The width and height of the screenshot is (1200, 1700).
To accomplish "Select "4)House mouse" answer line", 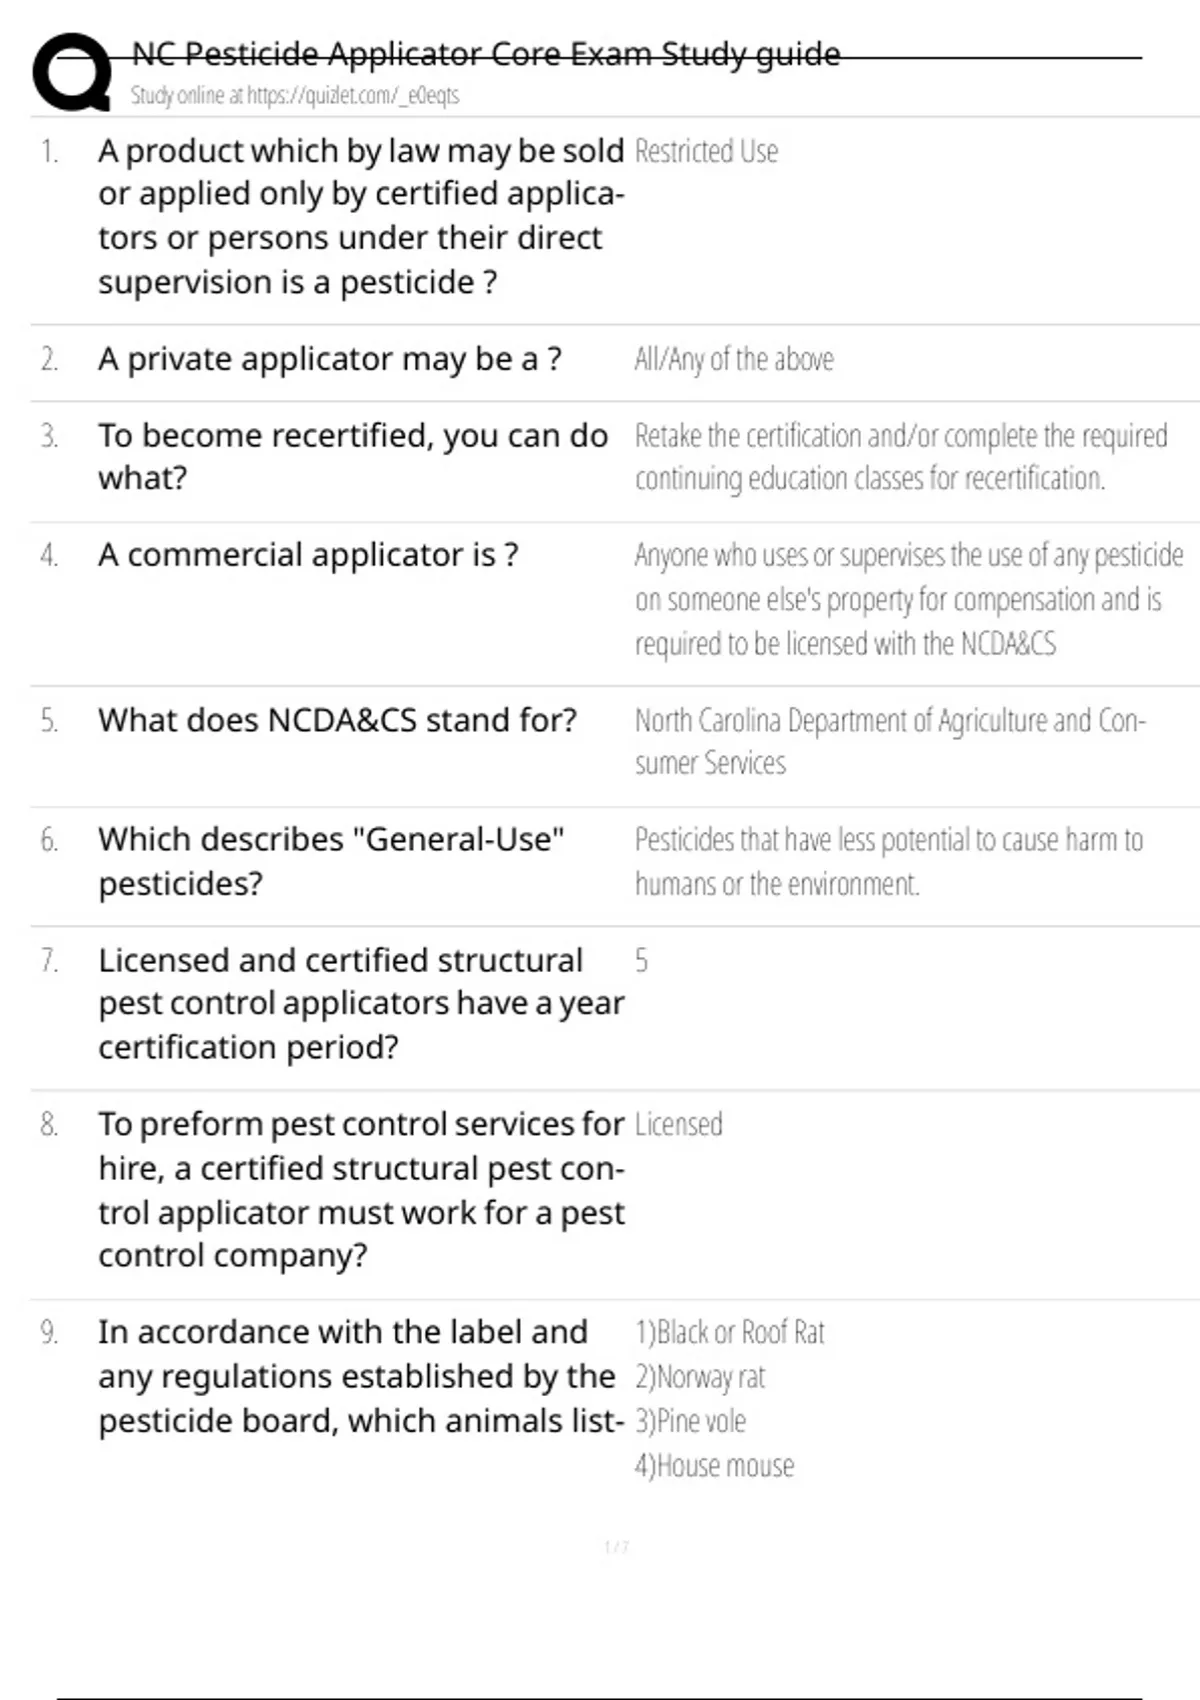I will point(714,1466).
